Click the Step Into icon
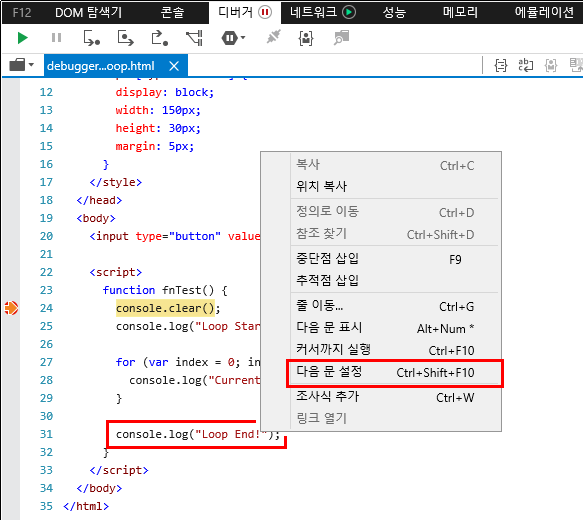Viewport: 583px width, 520px height. (x=91, y=38)
